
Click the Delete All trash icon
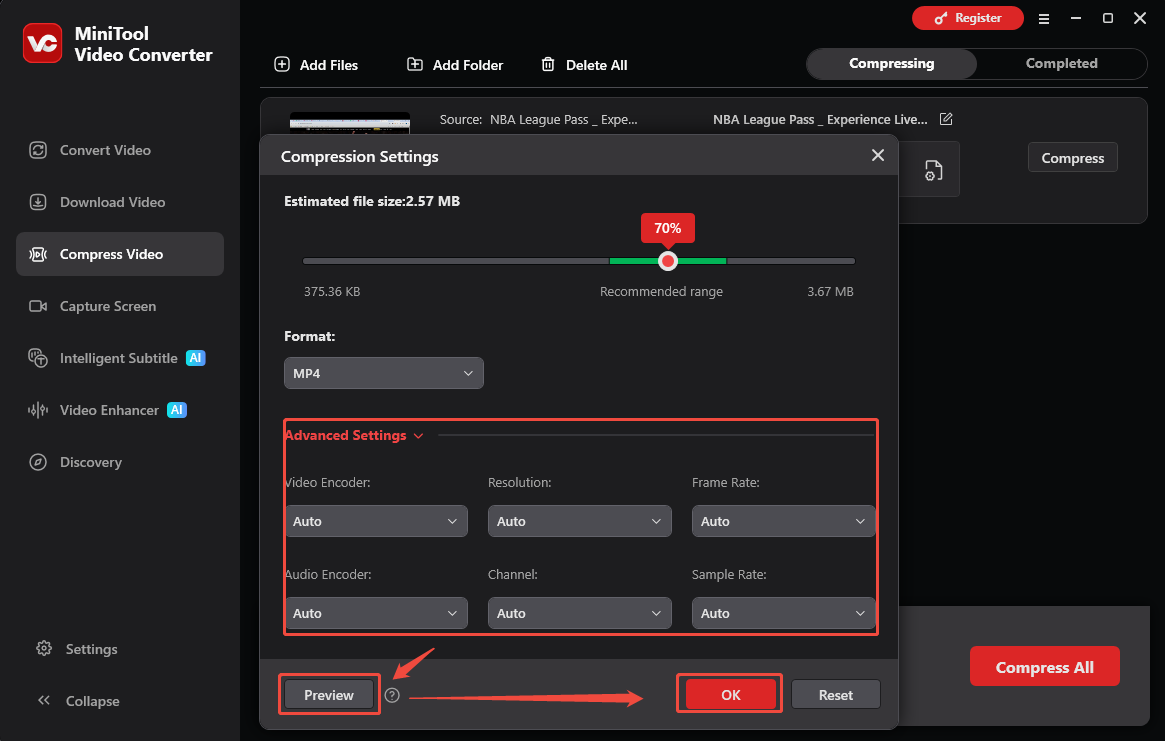(x=548, y=65)
